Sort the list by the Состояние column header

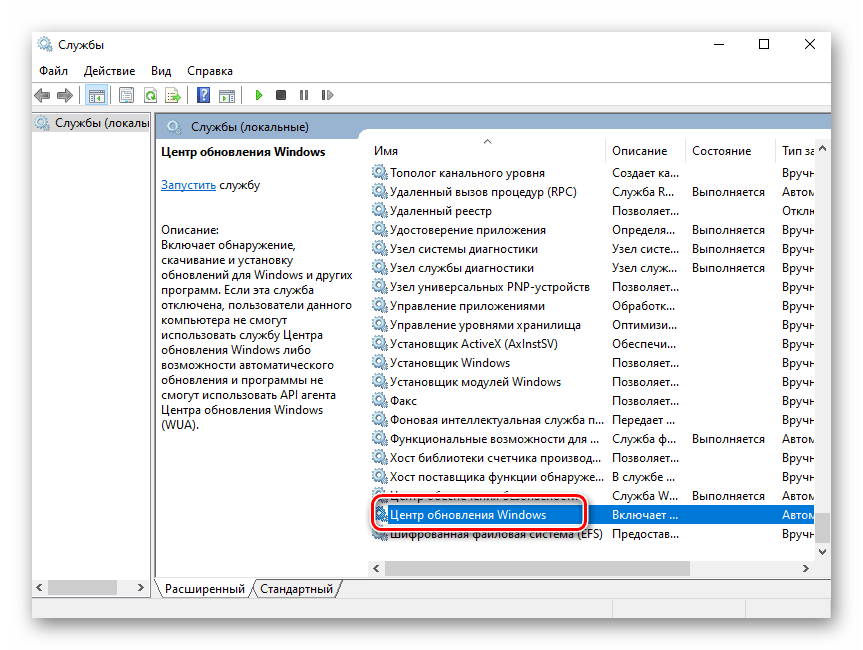pos(721,151)
